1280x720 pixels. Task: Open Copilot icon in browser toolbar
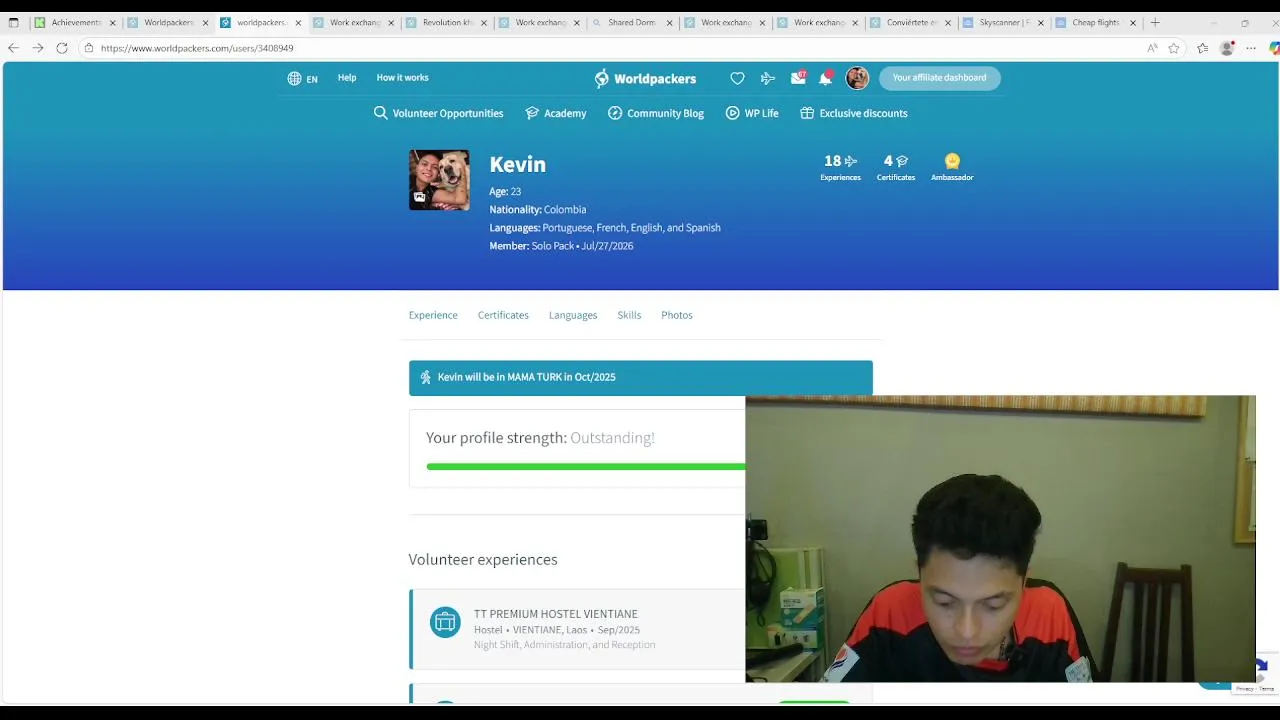click(x=1274, y=48)
